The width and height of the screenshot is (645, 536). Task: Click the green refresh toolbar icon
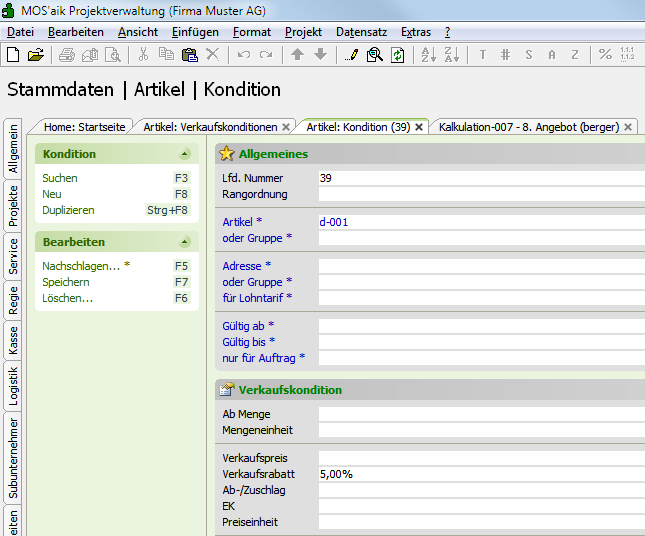point(397,54)
